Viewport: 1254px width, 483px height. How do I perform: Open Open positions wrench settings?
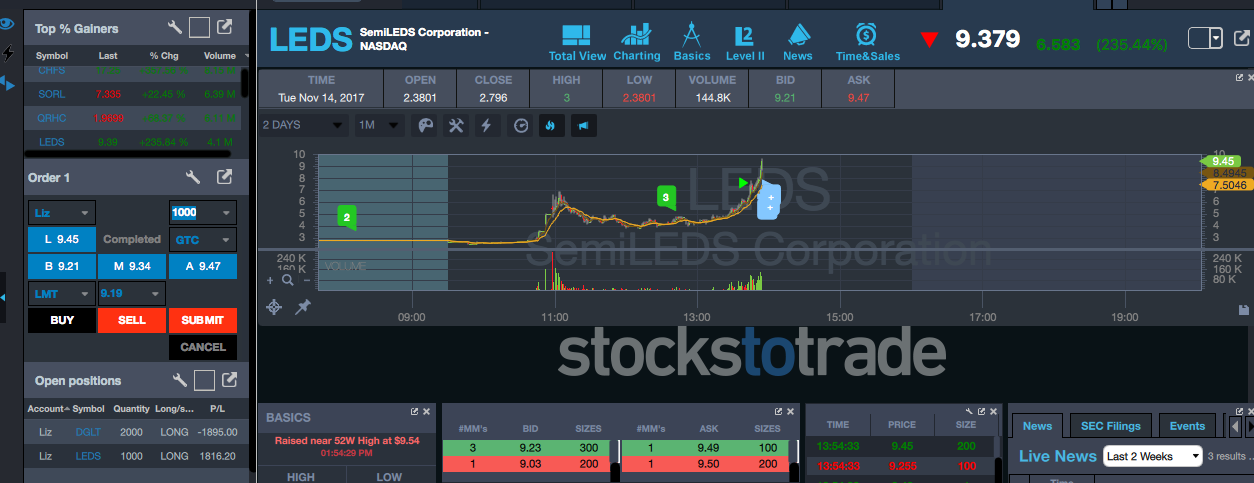(x=180, y=380)
